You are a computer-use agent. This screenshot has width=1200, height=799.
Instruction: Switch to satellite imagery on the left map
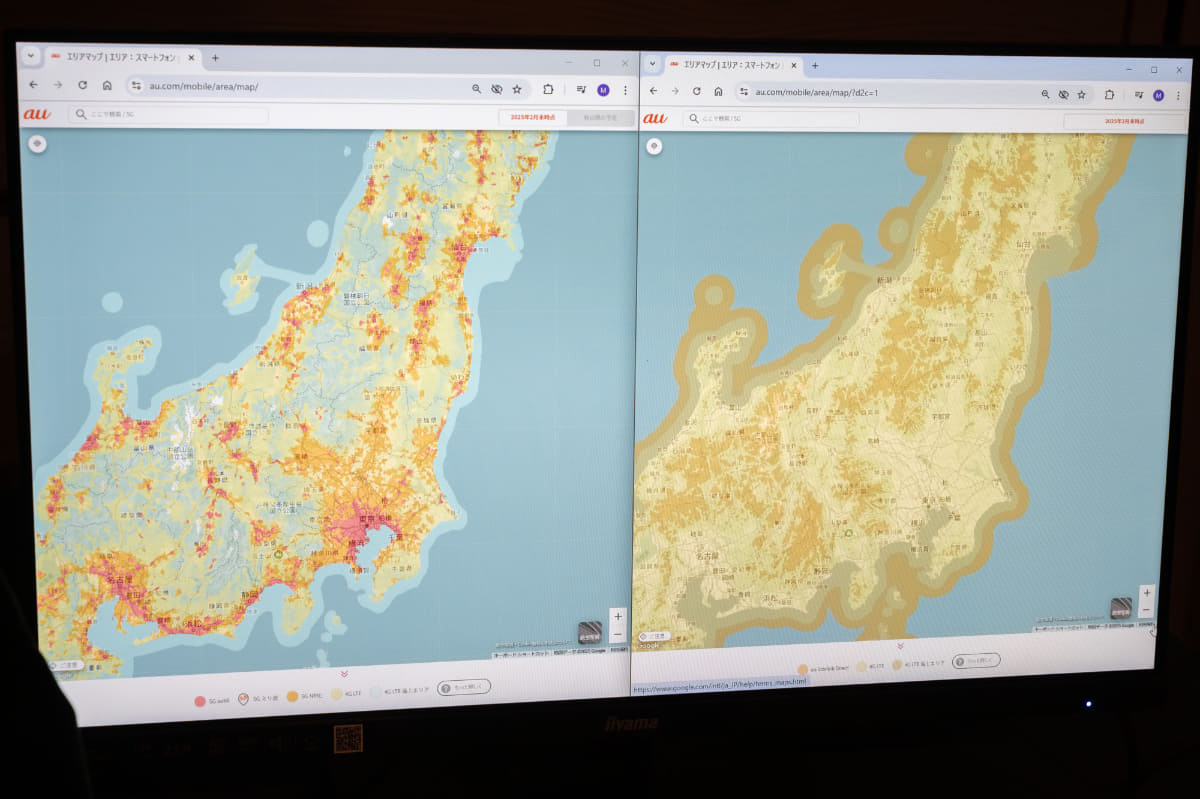[590, 632]
